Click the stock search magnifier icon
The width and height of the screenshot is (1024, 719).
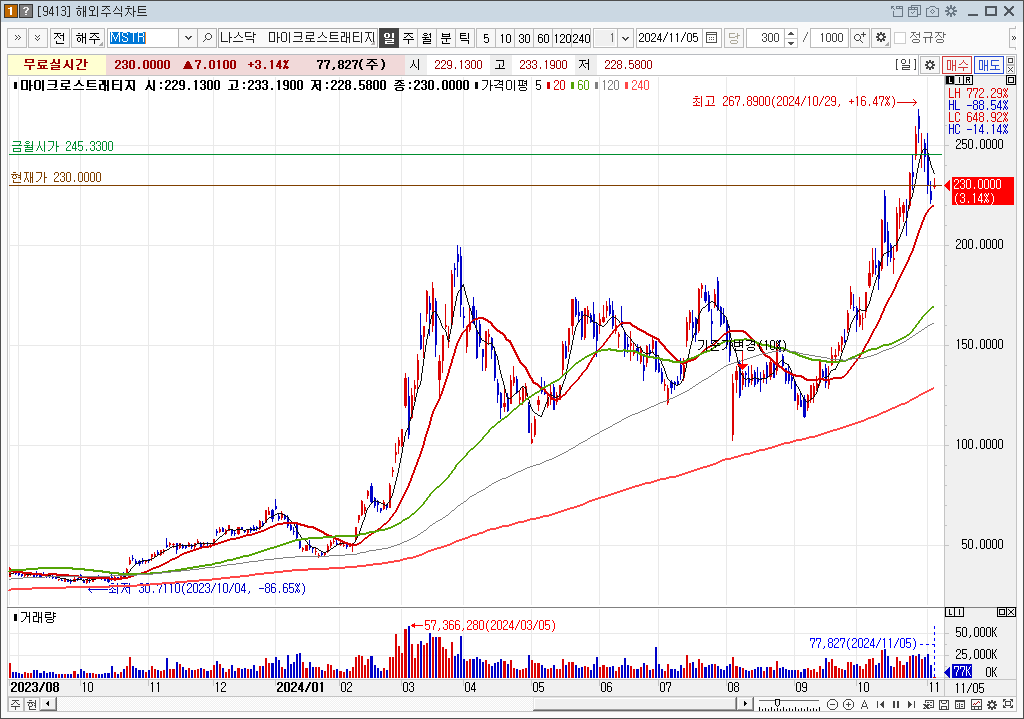[x=207, y=38]
